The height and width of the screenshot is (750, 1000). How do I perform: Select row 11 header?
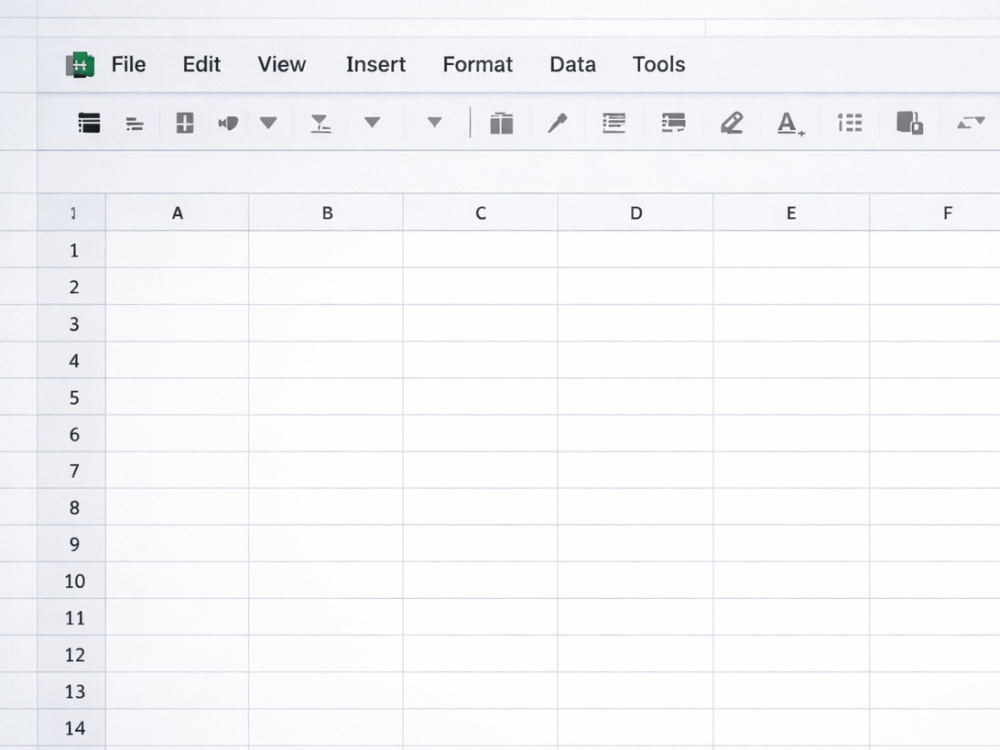(x=71, y=617)
